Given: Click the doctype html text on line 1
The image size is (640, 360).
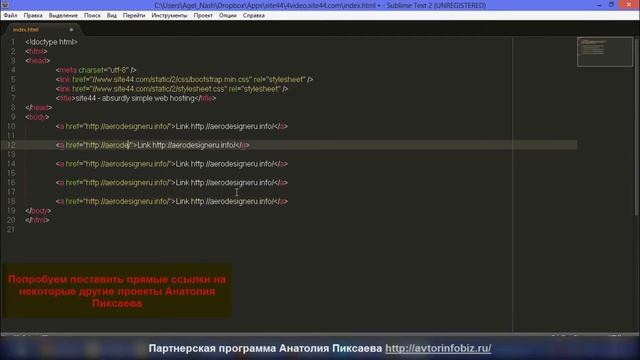Looking at the screenshot, I should pos(51,42).
